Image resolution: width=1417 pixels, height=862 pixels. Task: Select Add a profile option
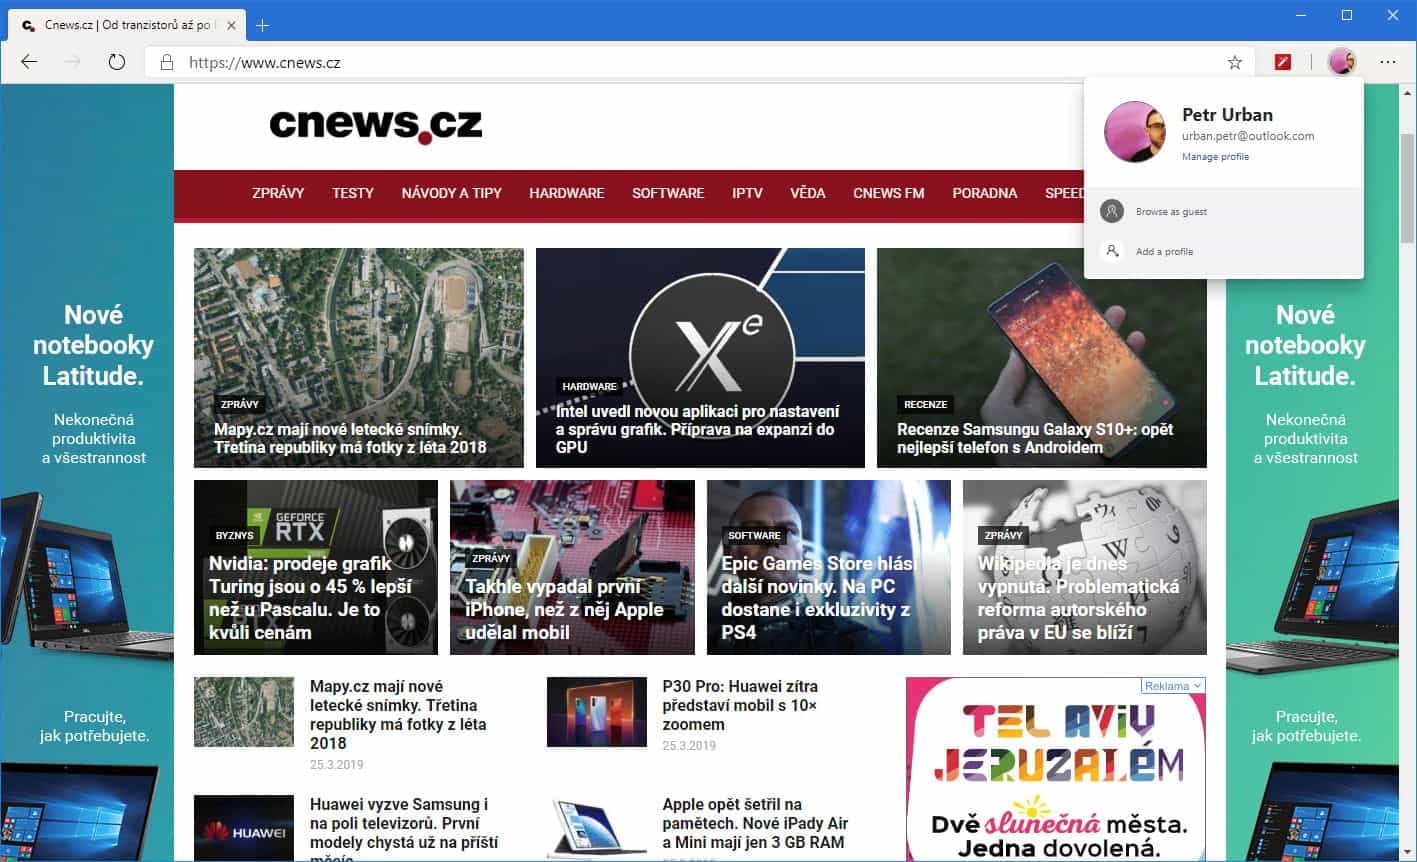click(1223, 251)
